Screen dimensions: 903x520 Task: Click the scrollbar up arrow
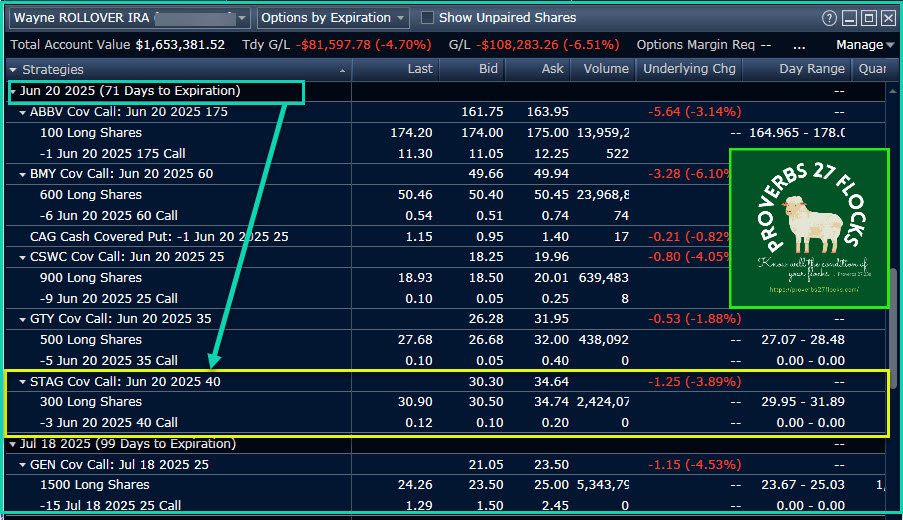click(893, 90)
